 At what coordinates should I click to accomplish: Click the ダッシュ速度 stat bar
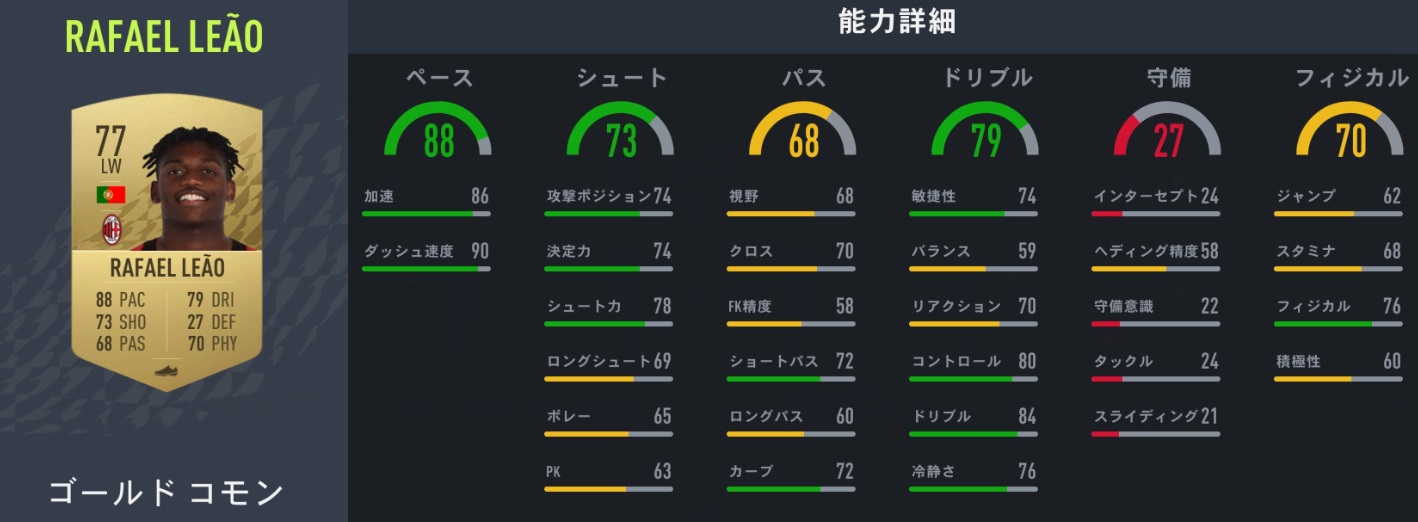tap(426, 269)
